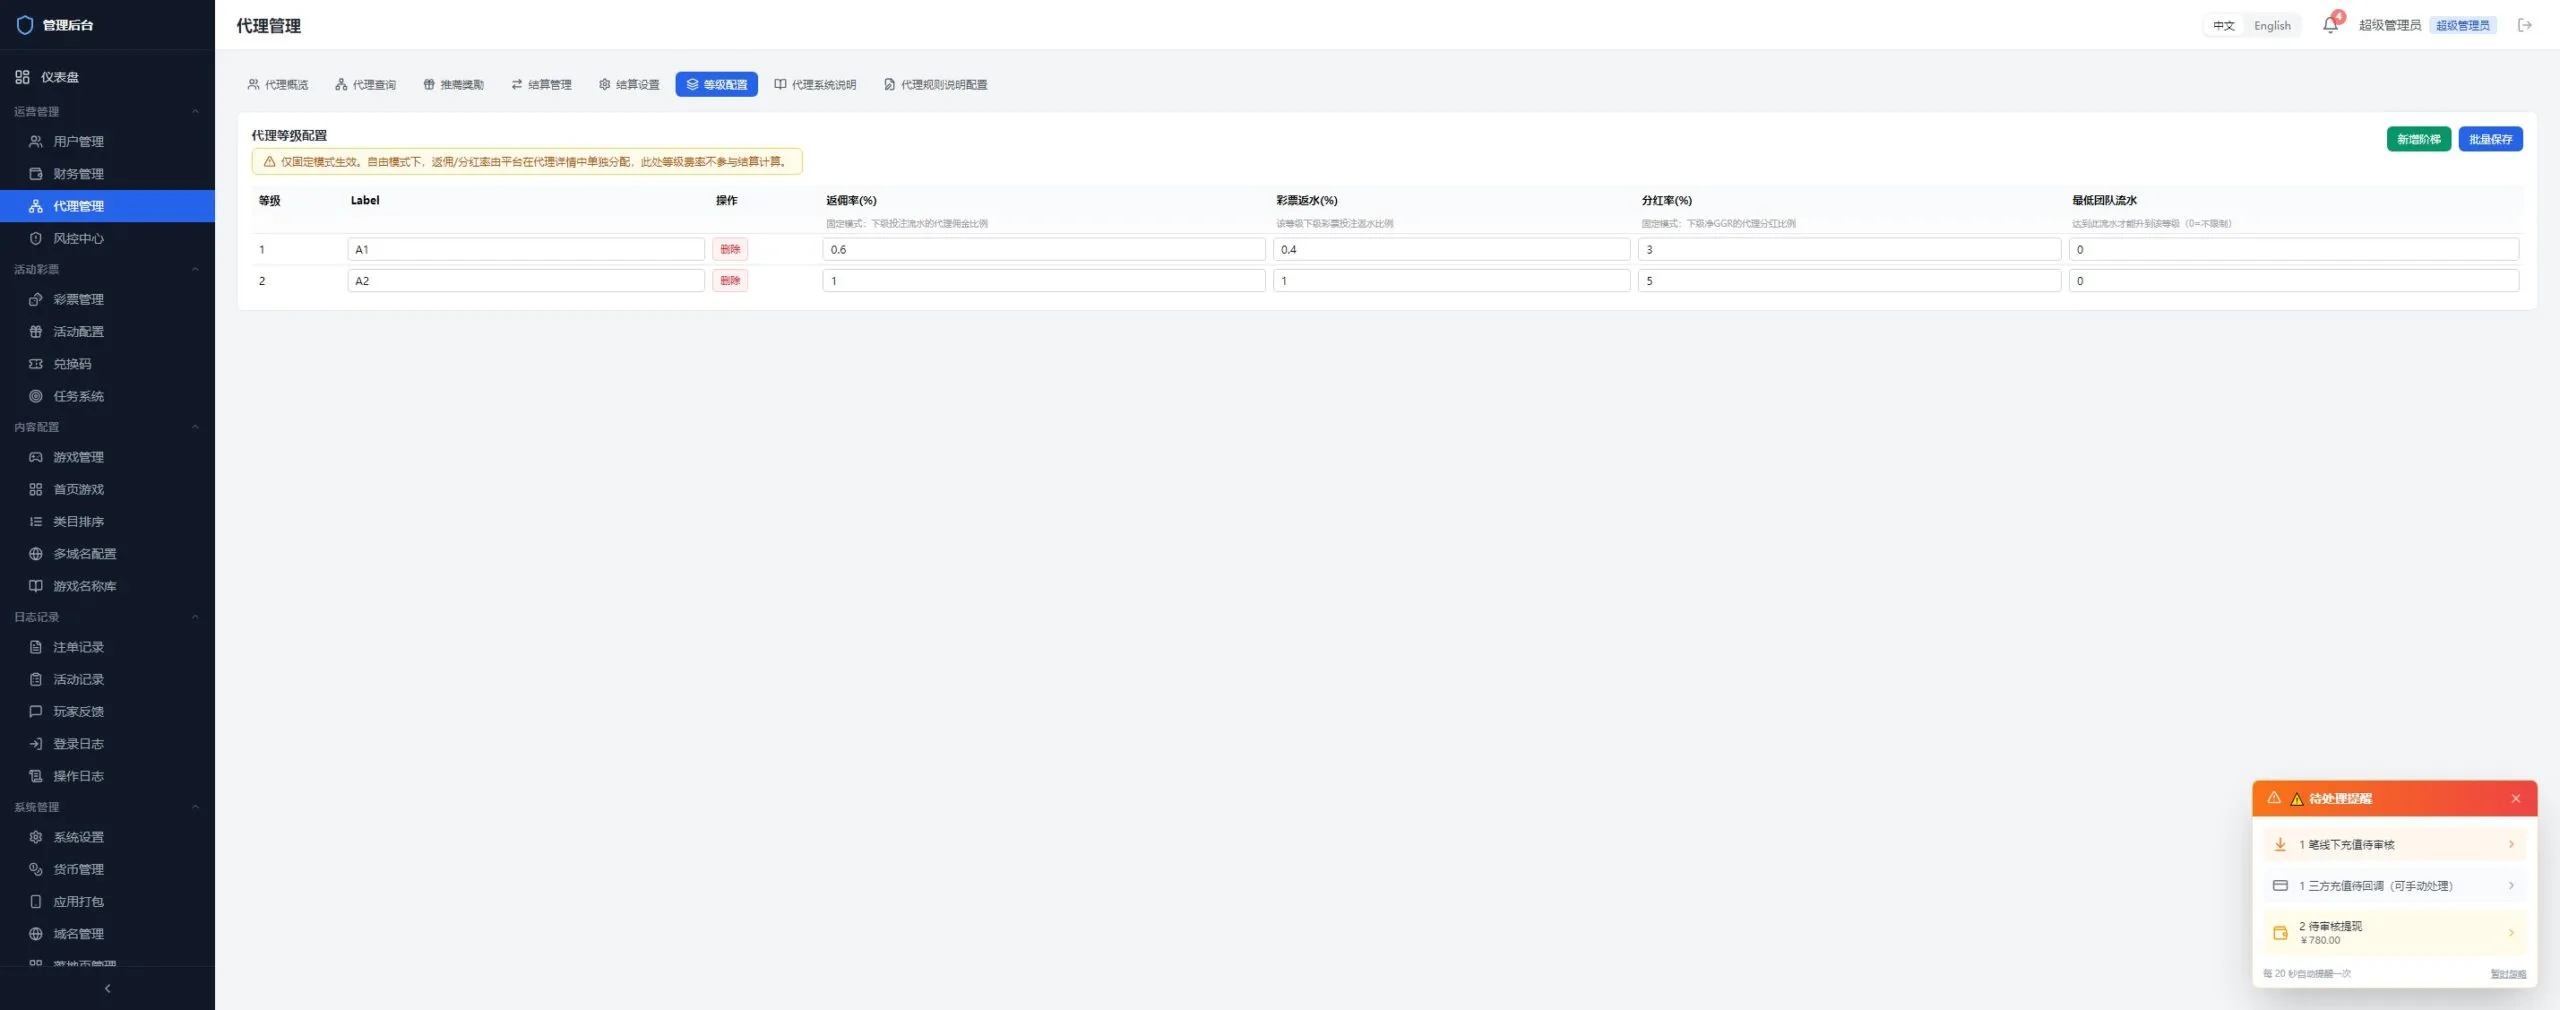Click the 批量保存 button
The height and width of the screenshot is (1010, 2560).
coord(2490,139)
